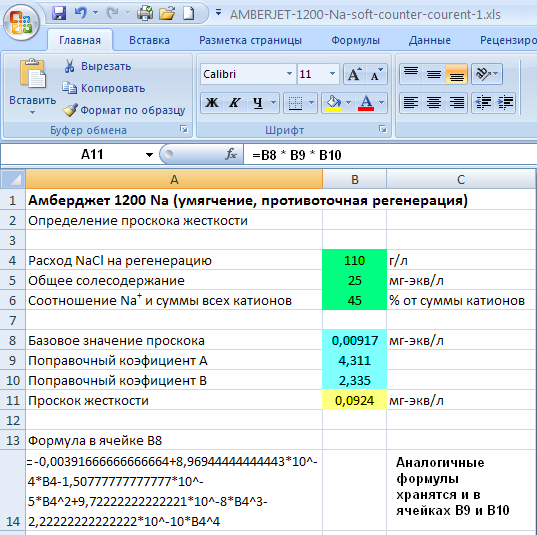Toggle italic К formatting
Viewport: 537px width, 535px height.
234,103
